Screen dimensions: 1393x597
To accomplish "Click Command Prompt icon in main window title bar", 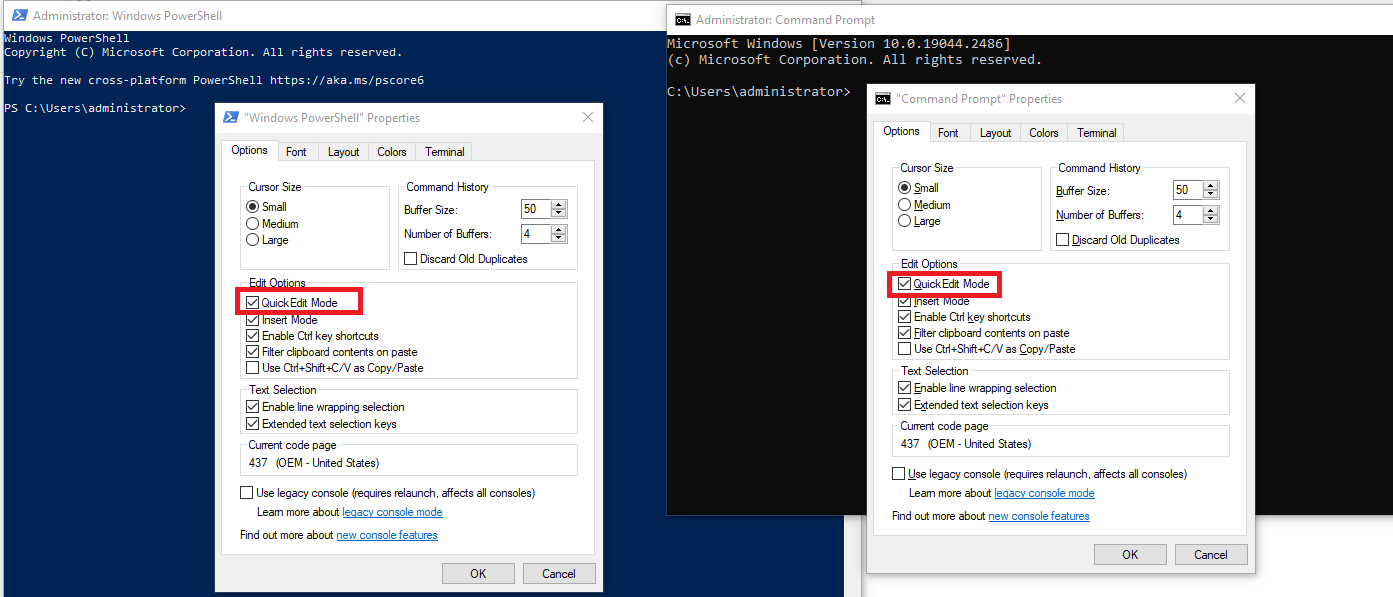I will [682, 19].
